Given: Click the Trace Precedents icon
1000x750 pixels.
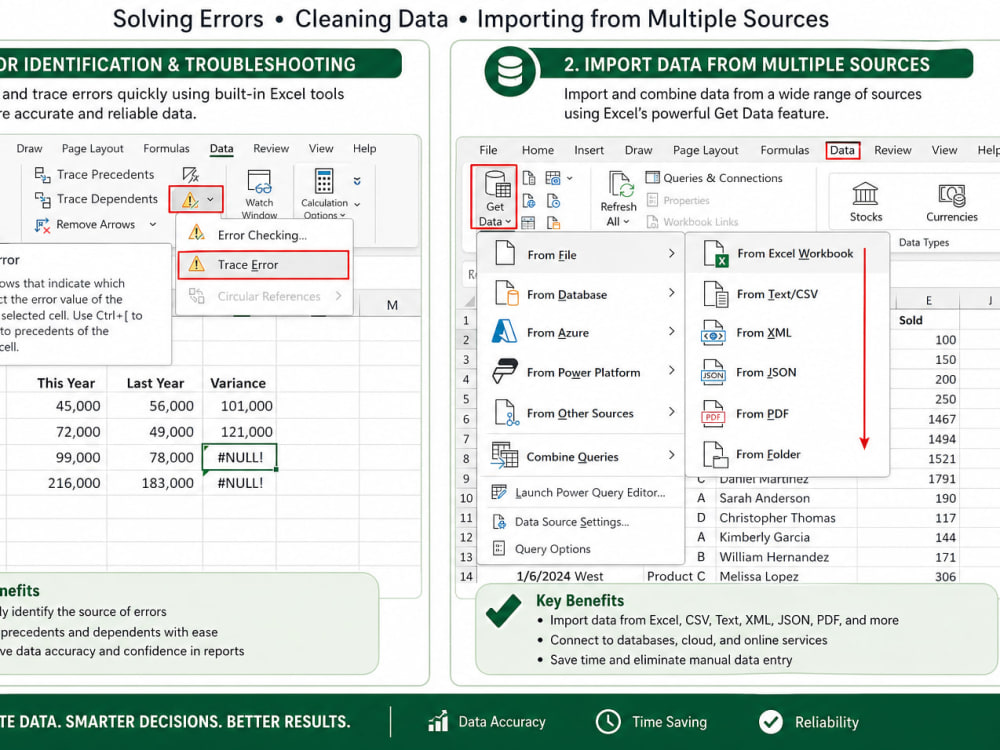Looking at the screenshot, I should tap(42, 174).
